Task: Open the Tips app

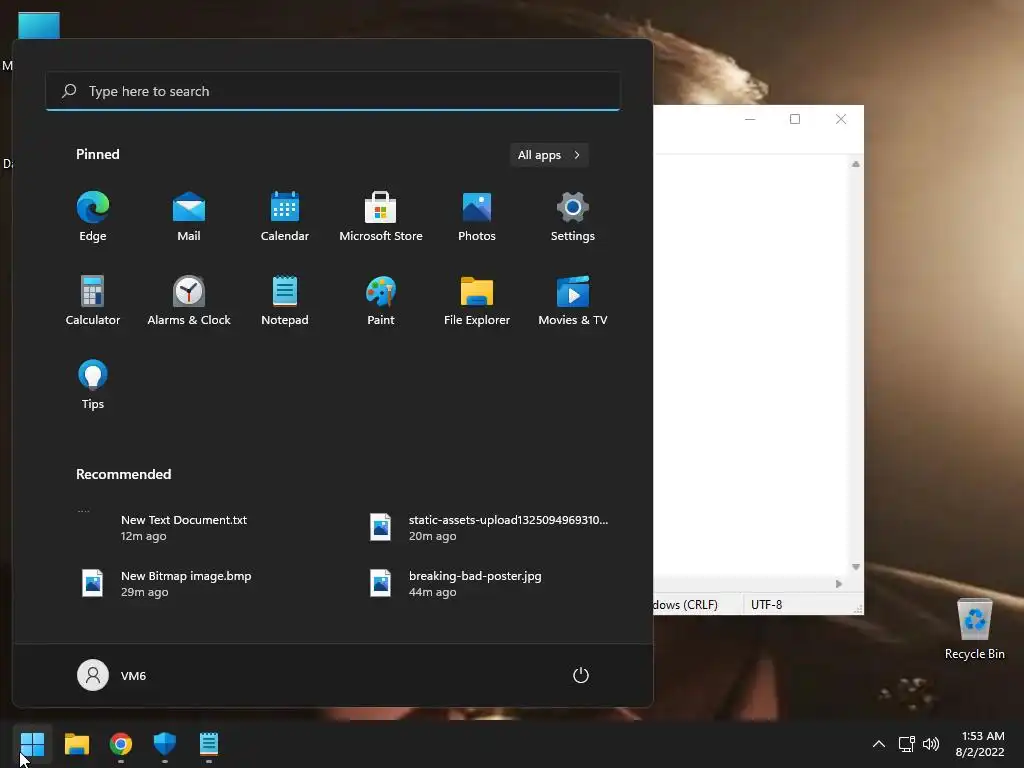Action: (93, 385)
